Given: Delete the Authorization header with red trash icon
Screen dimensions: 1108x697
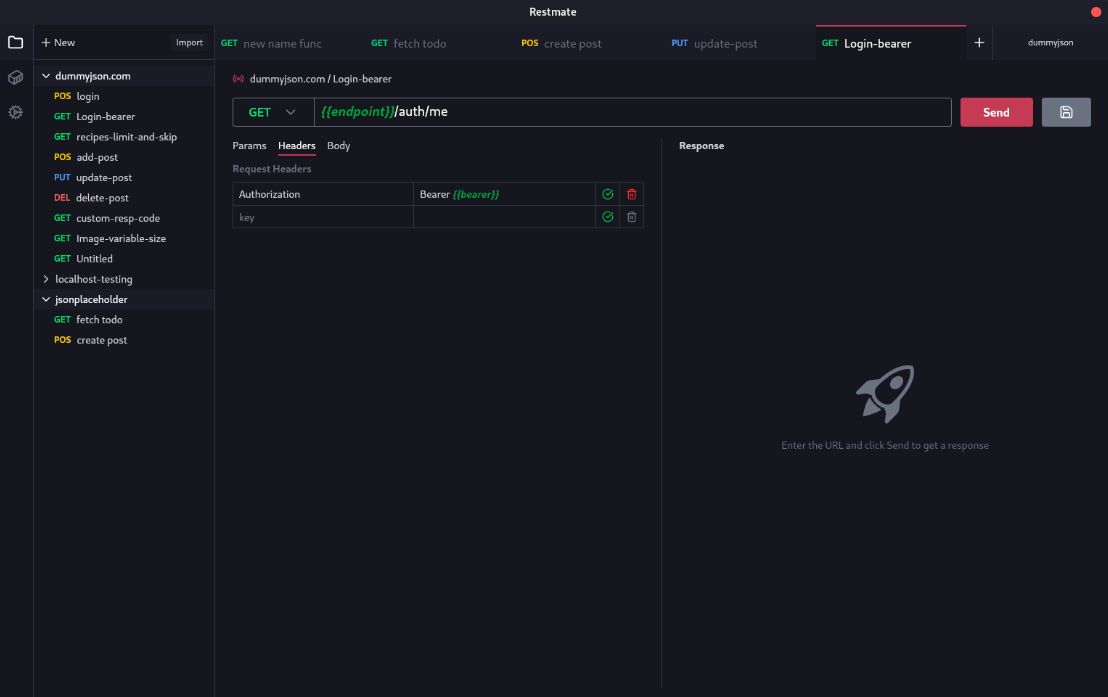Looking at the screenshot, I should 632,194.
